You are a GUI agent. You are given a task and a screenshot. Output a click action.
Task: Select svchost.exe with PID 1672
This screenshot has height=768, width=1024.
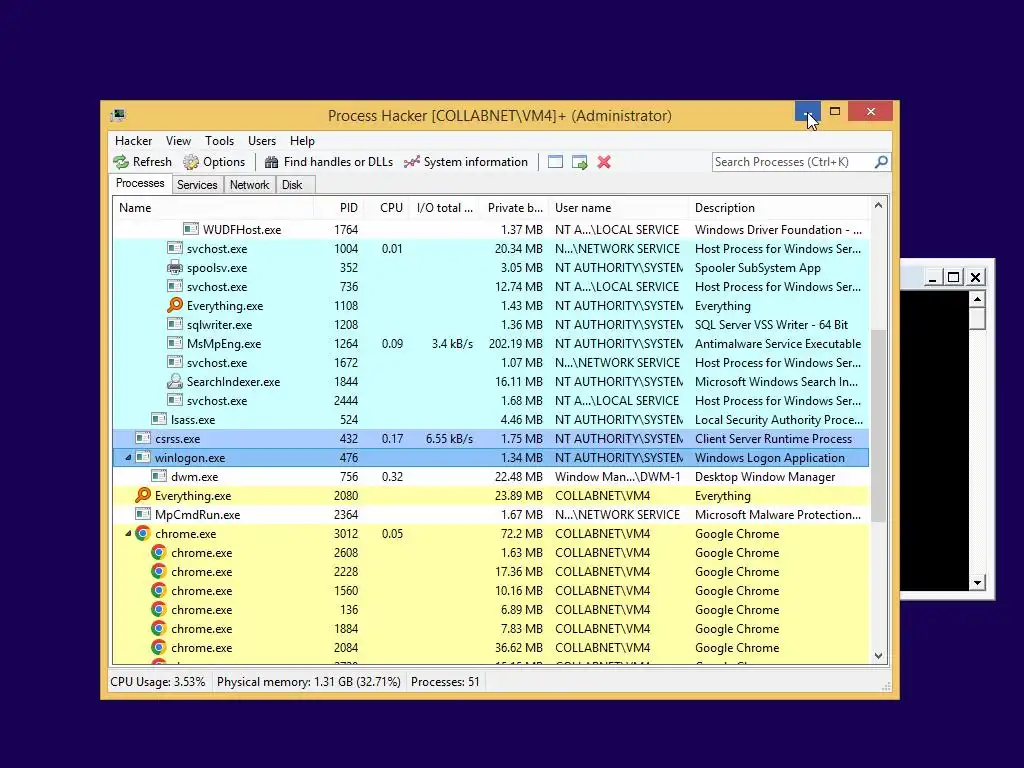[x=491, y=362]
